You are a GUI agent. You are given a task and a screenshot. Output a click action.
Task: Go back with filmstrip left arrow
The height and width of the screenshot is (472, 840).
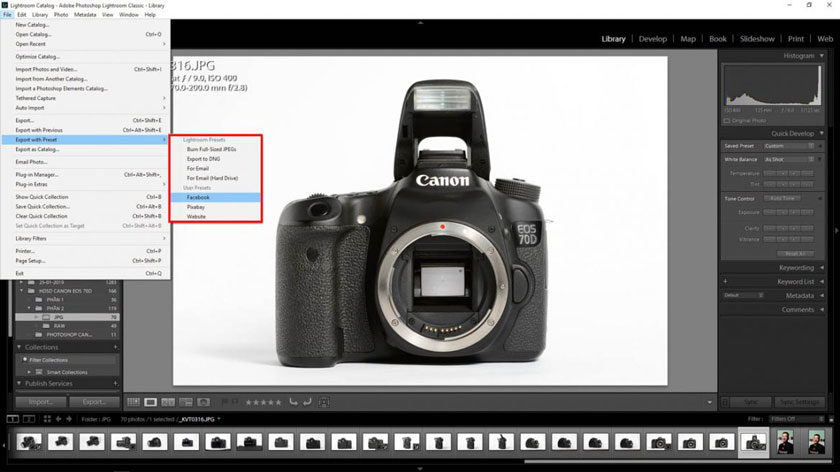[x=58, y=419]
